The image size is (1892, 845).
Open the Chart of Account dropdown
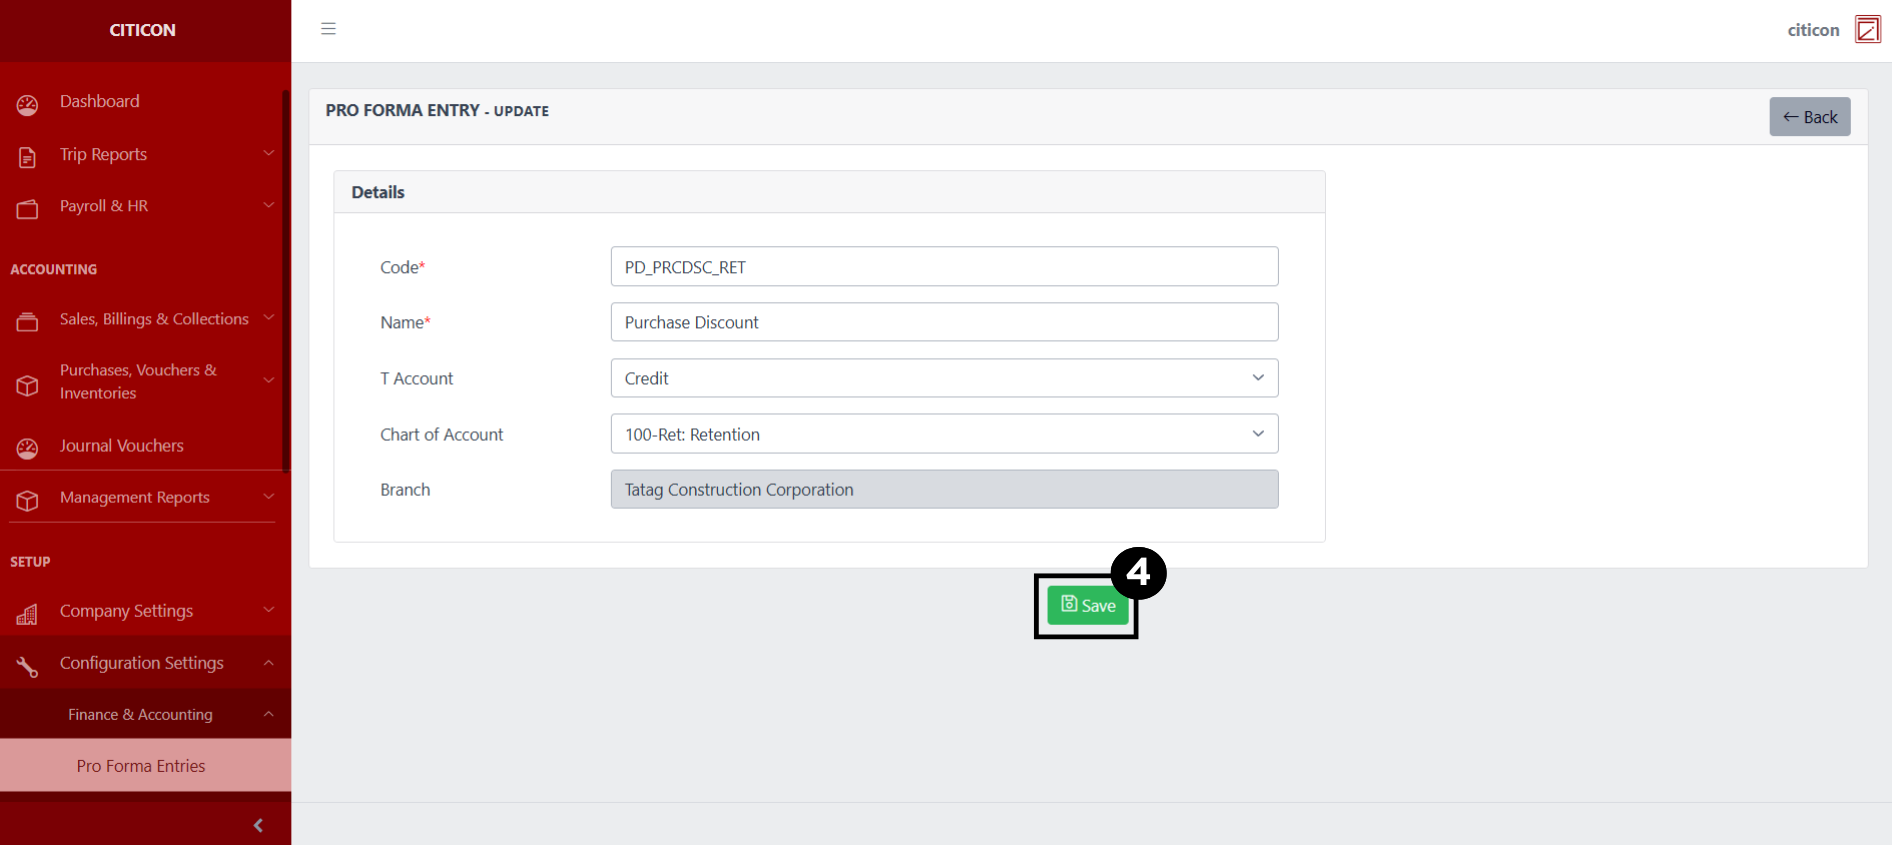pos(944,434)
